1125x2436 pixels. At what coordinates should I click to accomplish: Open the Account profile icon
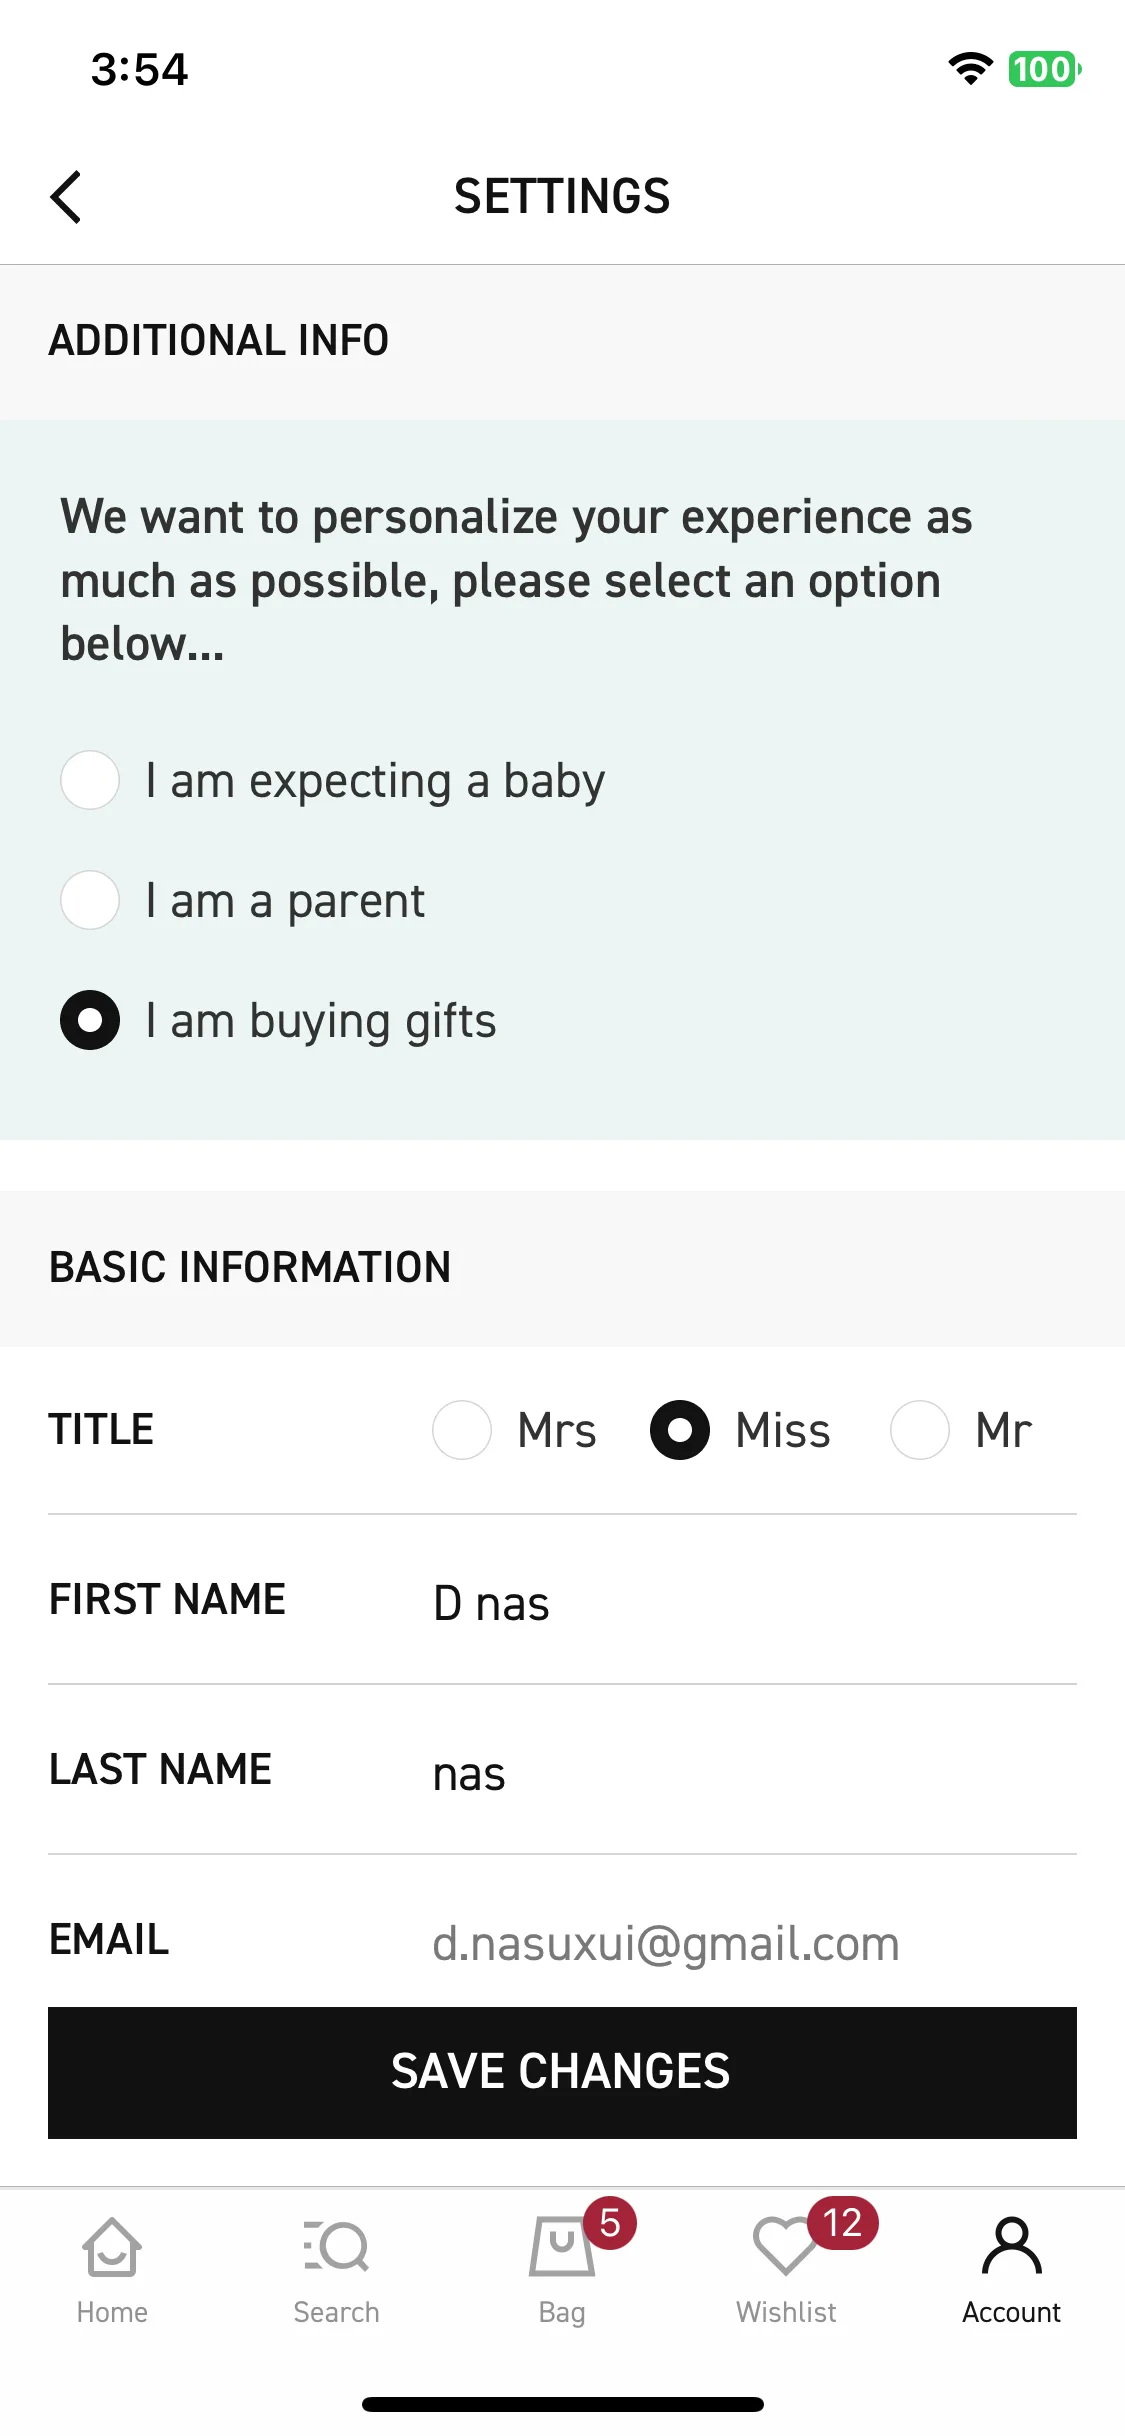pyautogui.click(x=1012, y=2246)
